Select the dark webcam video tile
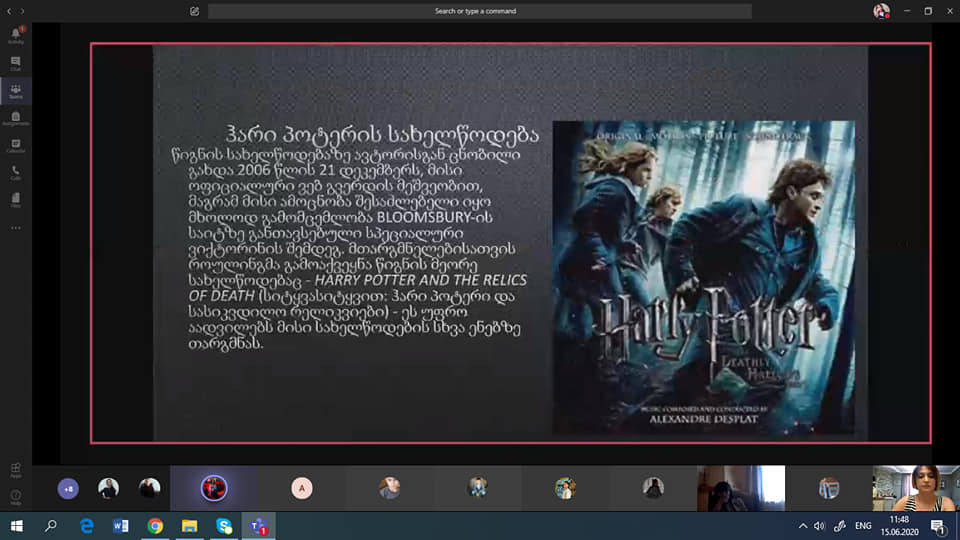Image resolution: width=960 pixels, height=540 pixels. 741,488
